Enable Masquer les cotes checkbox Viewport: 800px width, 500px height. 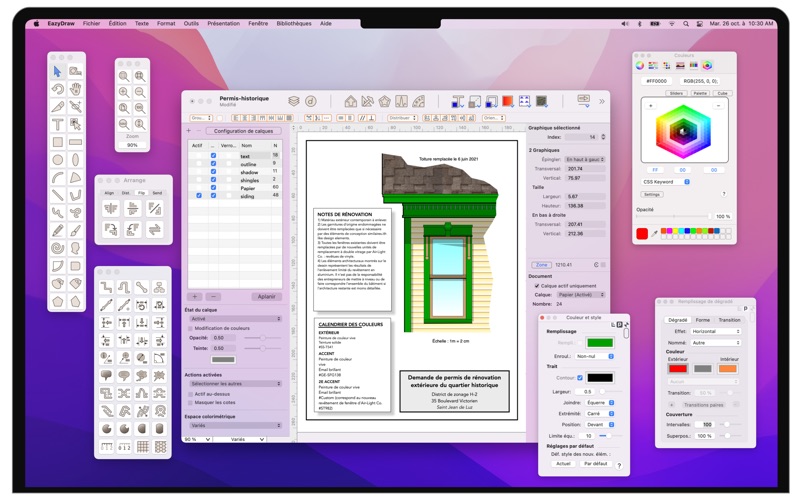[x=191, y=403]
